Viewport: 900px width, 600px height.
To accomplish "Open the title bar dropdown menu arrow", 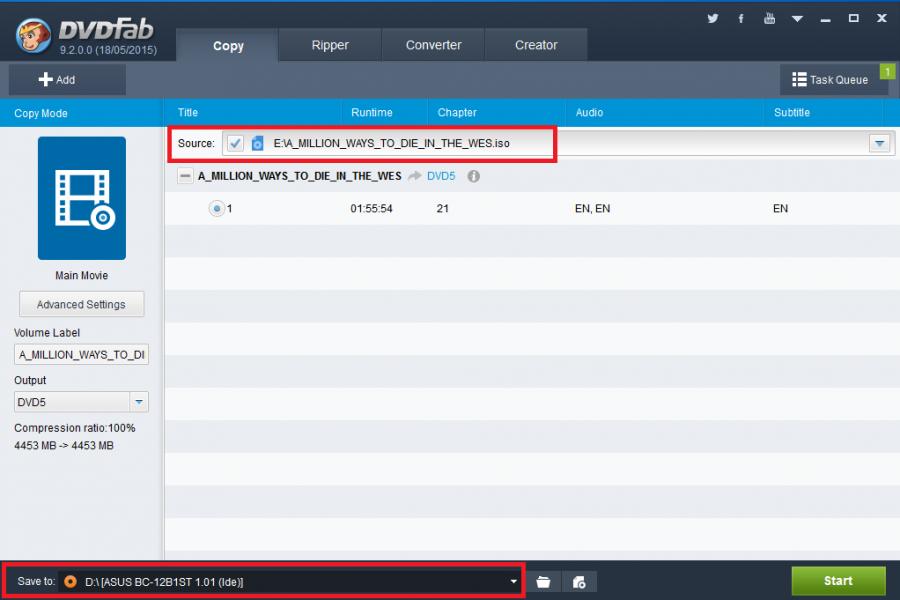I will [797, 19].
